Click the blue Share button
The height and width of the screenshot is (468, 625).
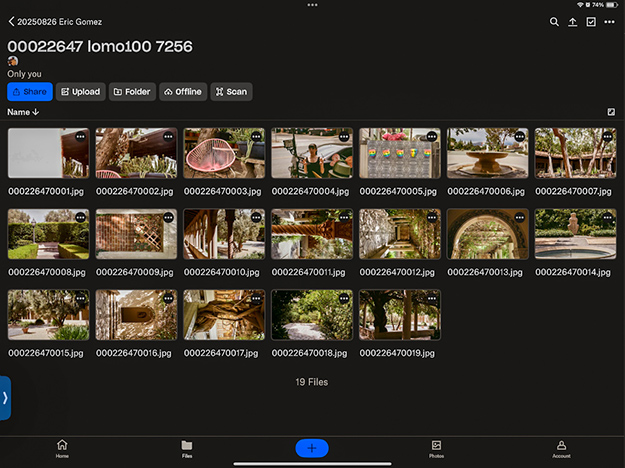[x=29, y=92]
